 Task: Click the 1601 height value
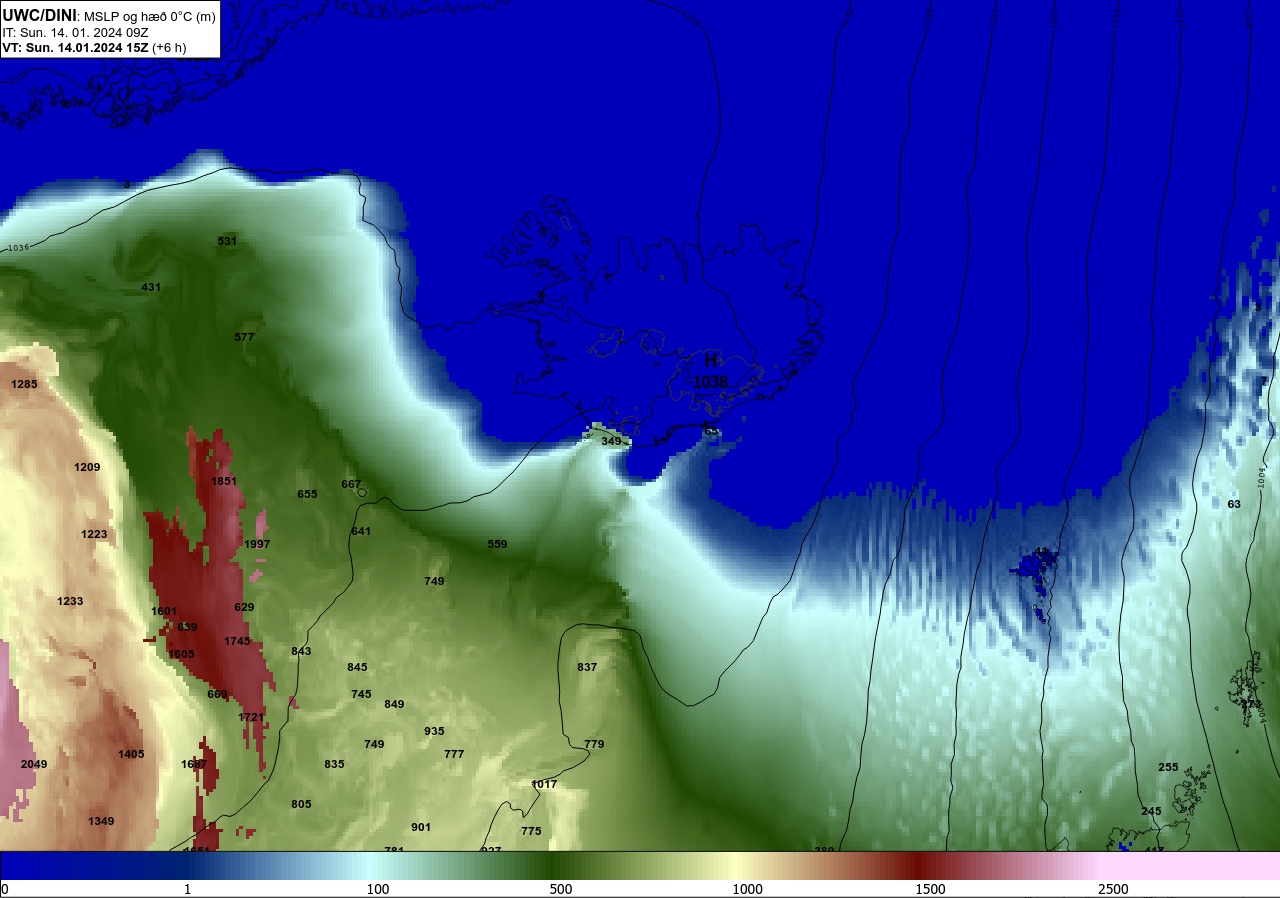[164, 611]
